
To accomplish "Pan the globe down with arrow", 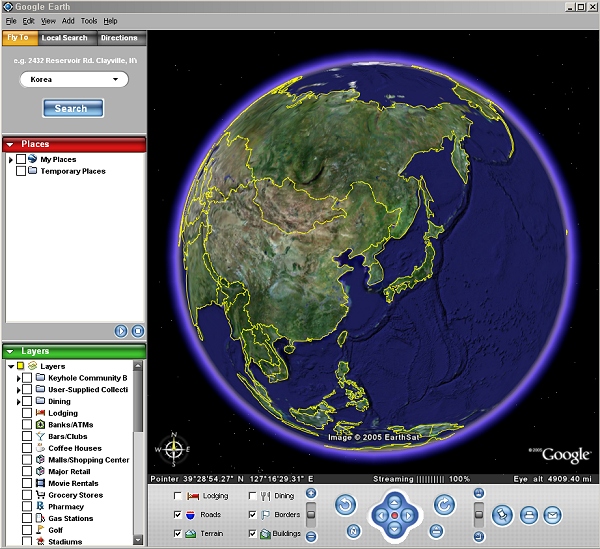I will (395, 529).
